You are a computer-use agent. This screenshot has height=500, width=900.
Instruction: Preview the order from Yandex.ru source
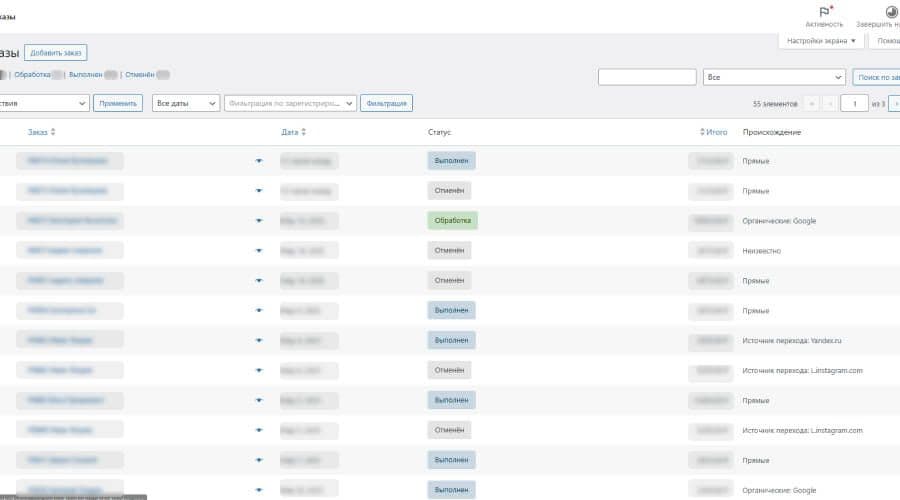tap(259, 341)
